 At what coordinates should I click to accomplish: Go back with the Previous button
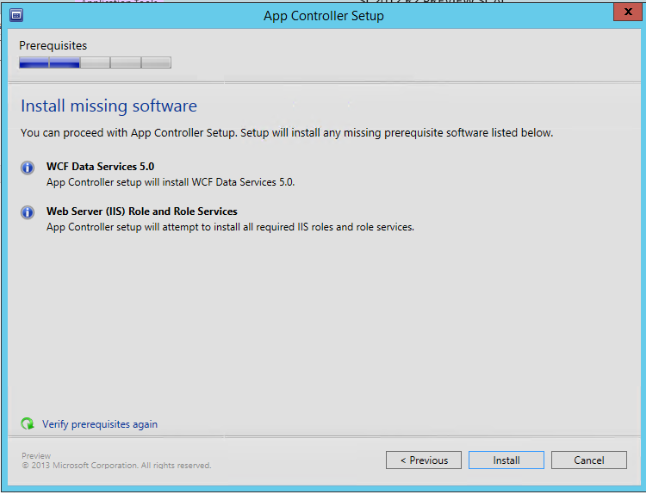[423, 460]
